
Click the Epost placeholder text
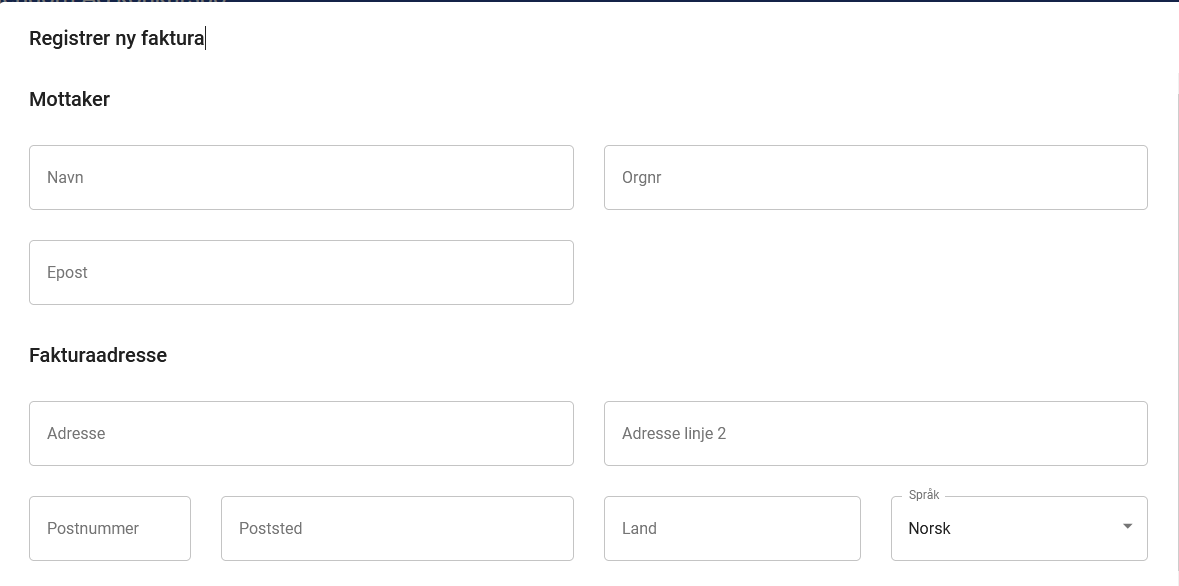pyautogui.click(x=67, y=273)
